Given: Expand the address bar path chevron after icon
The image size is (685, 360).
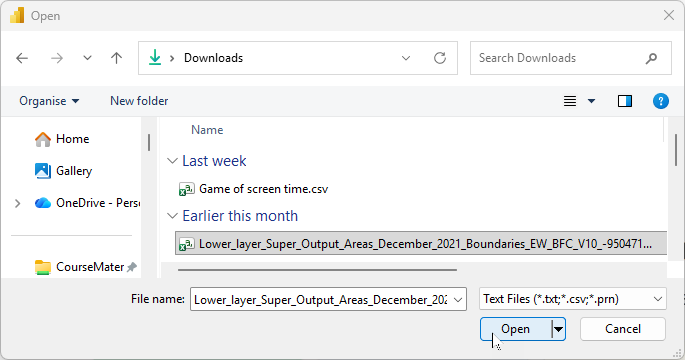Looking at the screenshot, I should pos(172,58).
